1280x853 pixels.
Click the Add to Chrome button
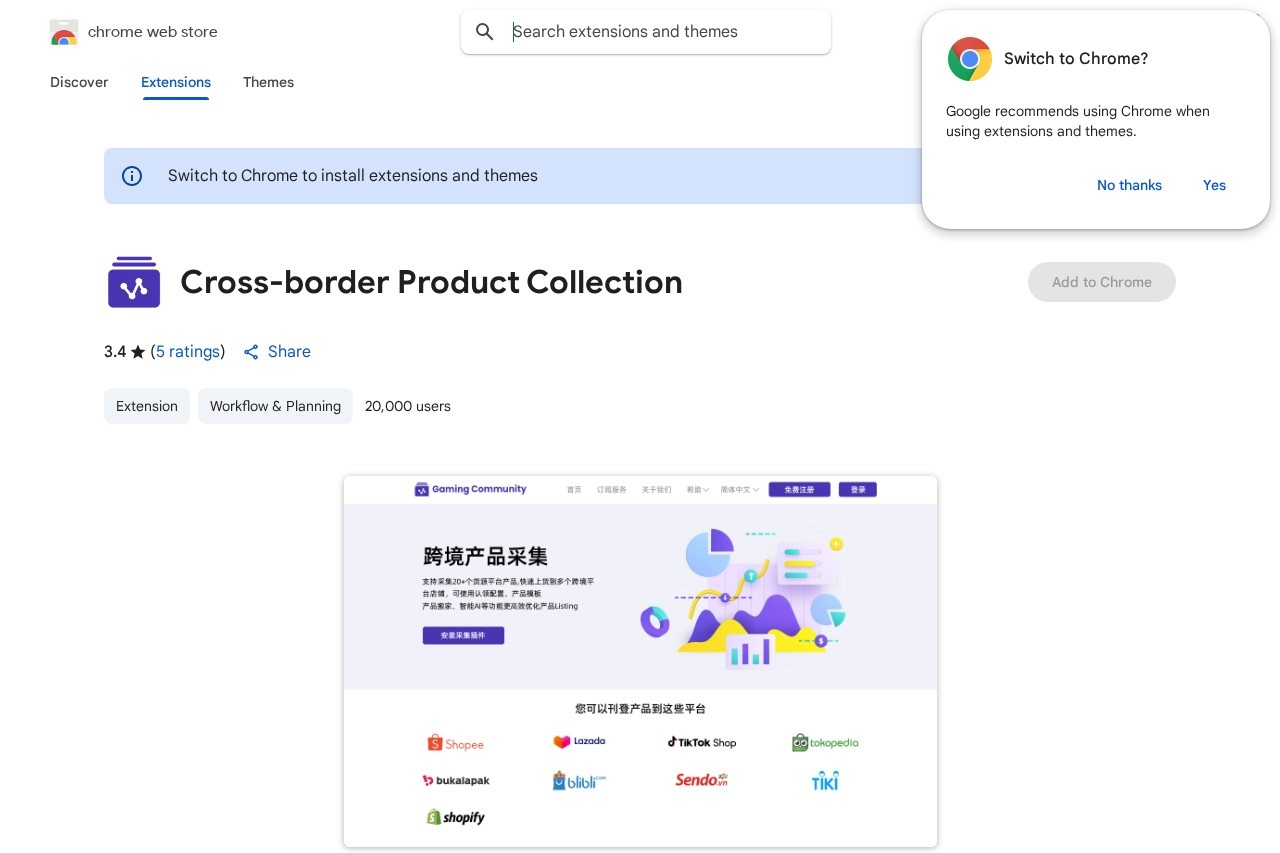tap(1102, 282)
